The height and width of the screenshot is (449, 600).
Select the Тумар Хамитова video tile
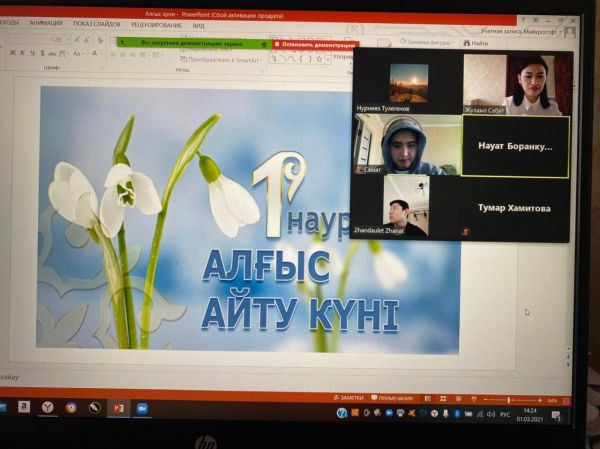[515, 208]
